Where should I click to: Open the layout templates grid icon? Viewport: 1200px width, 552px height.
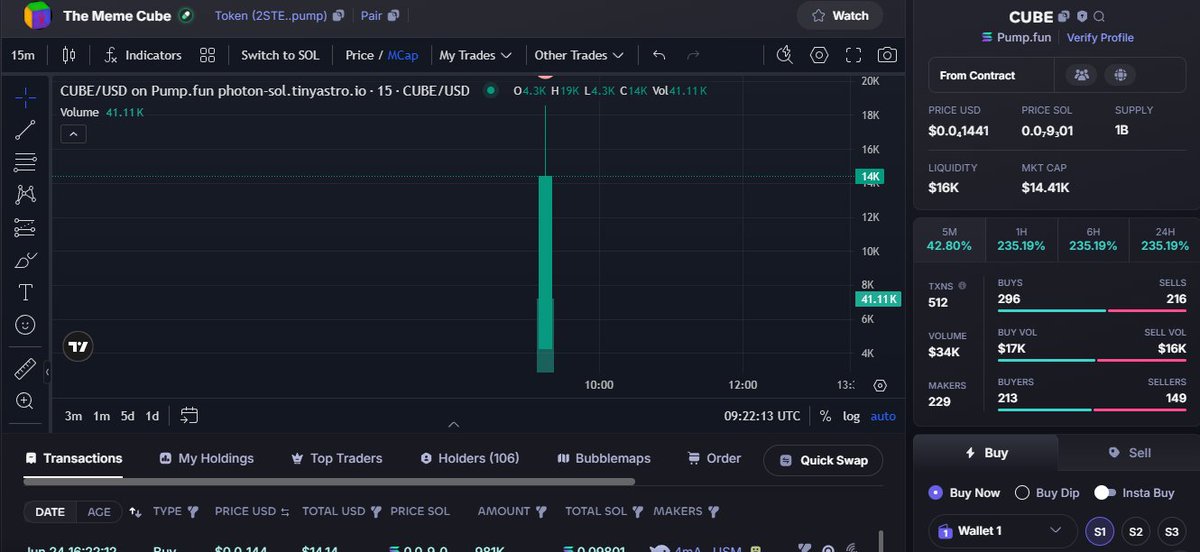point(207,55)
